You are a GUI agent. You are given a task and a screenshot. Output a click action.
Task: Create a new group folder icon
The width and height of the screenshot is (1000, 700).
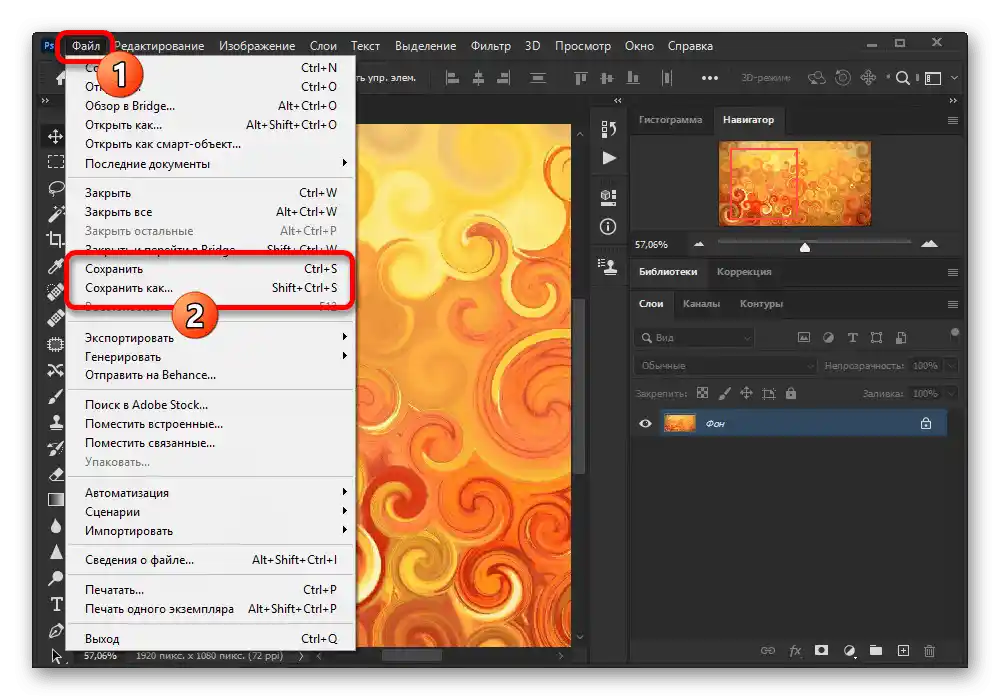tap(876, 651)
